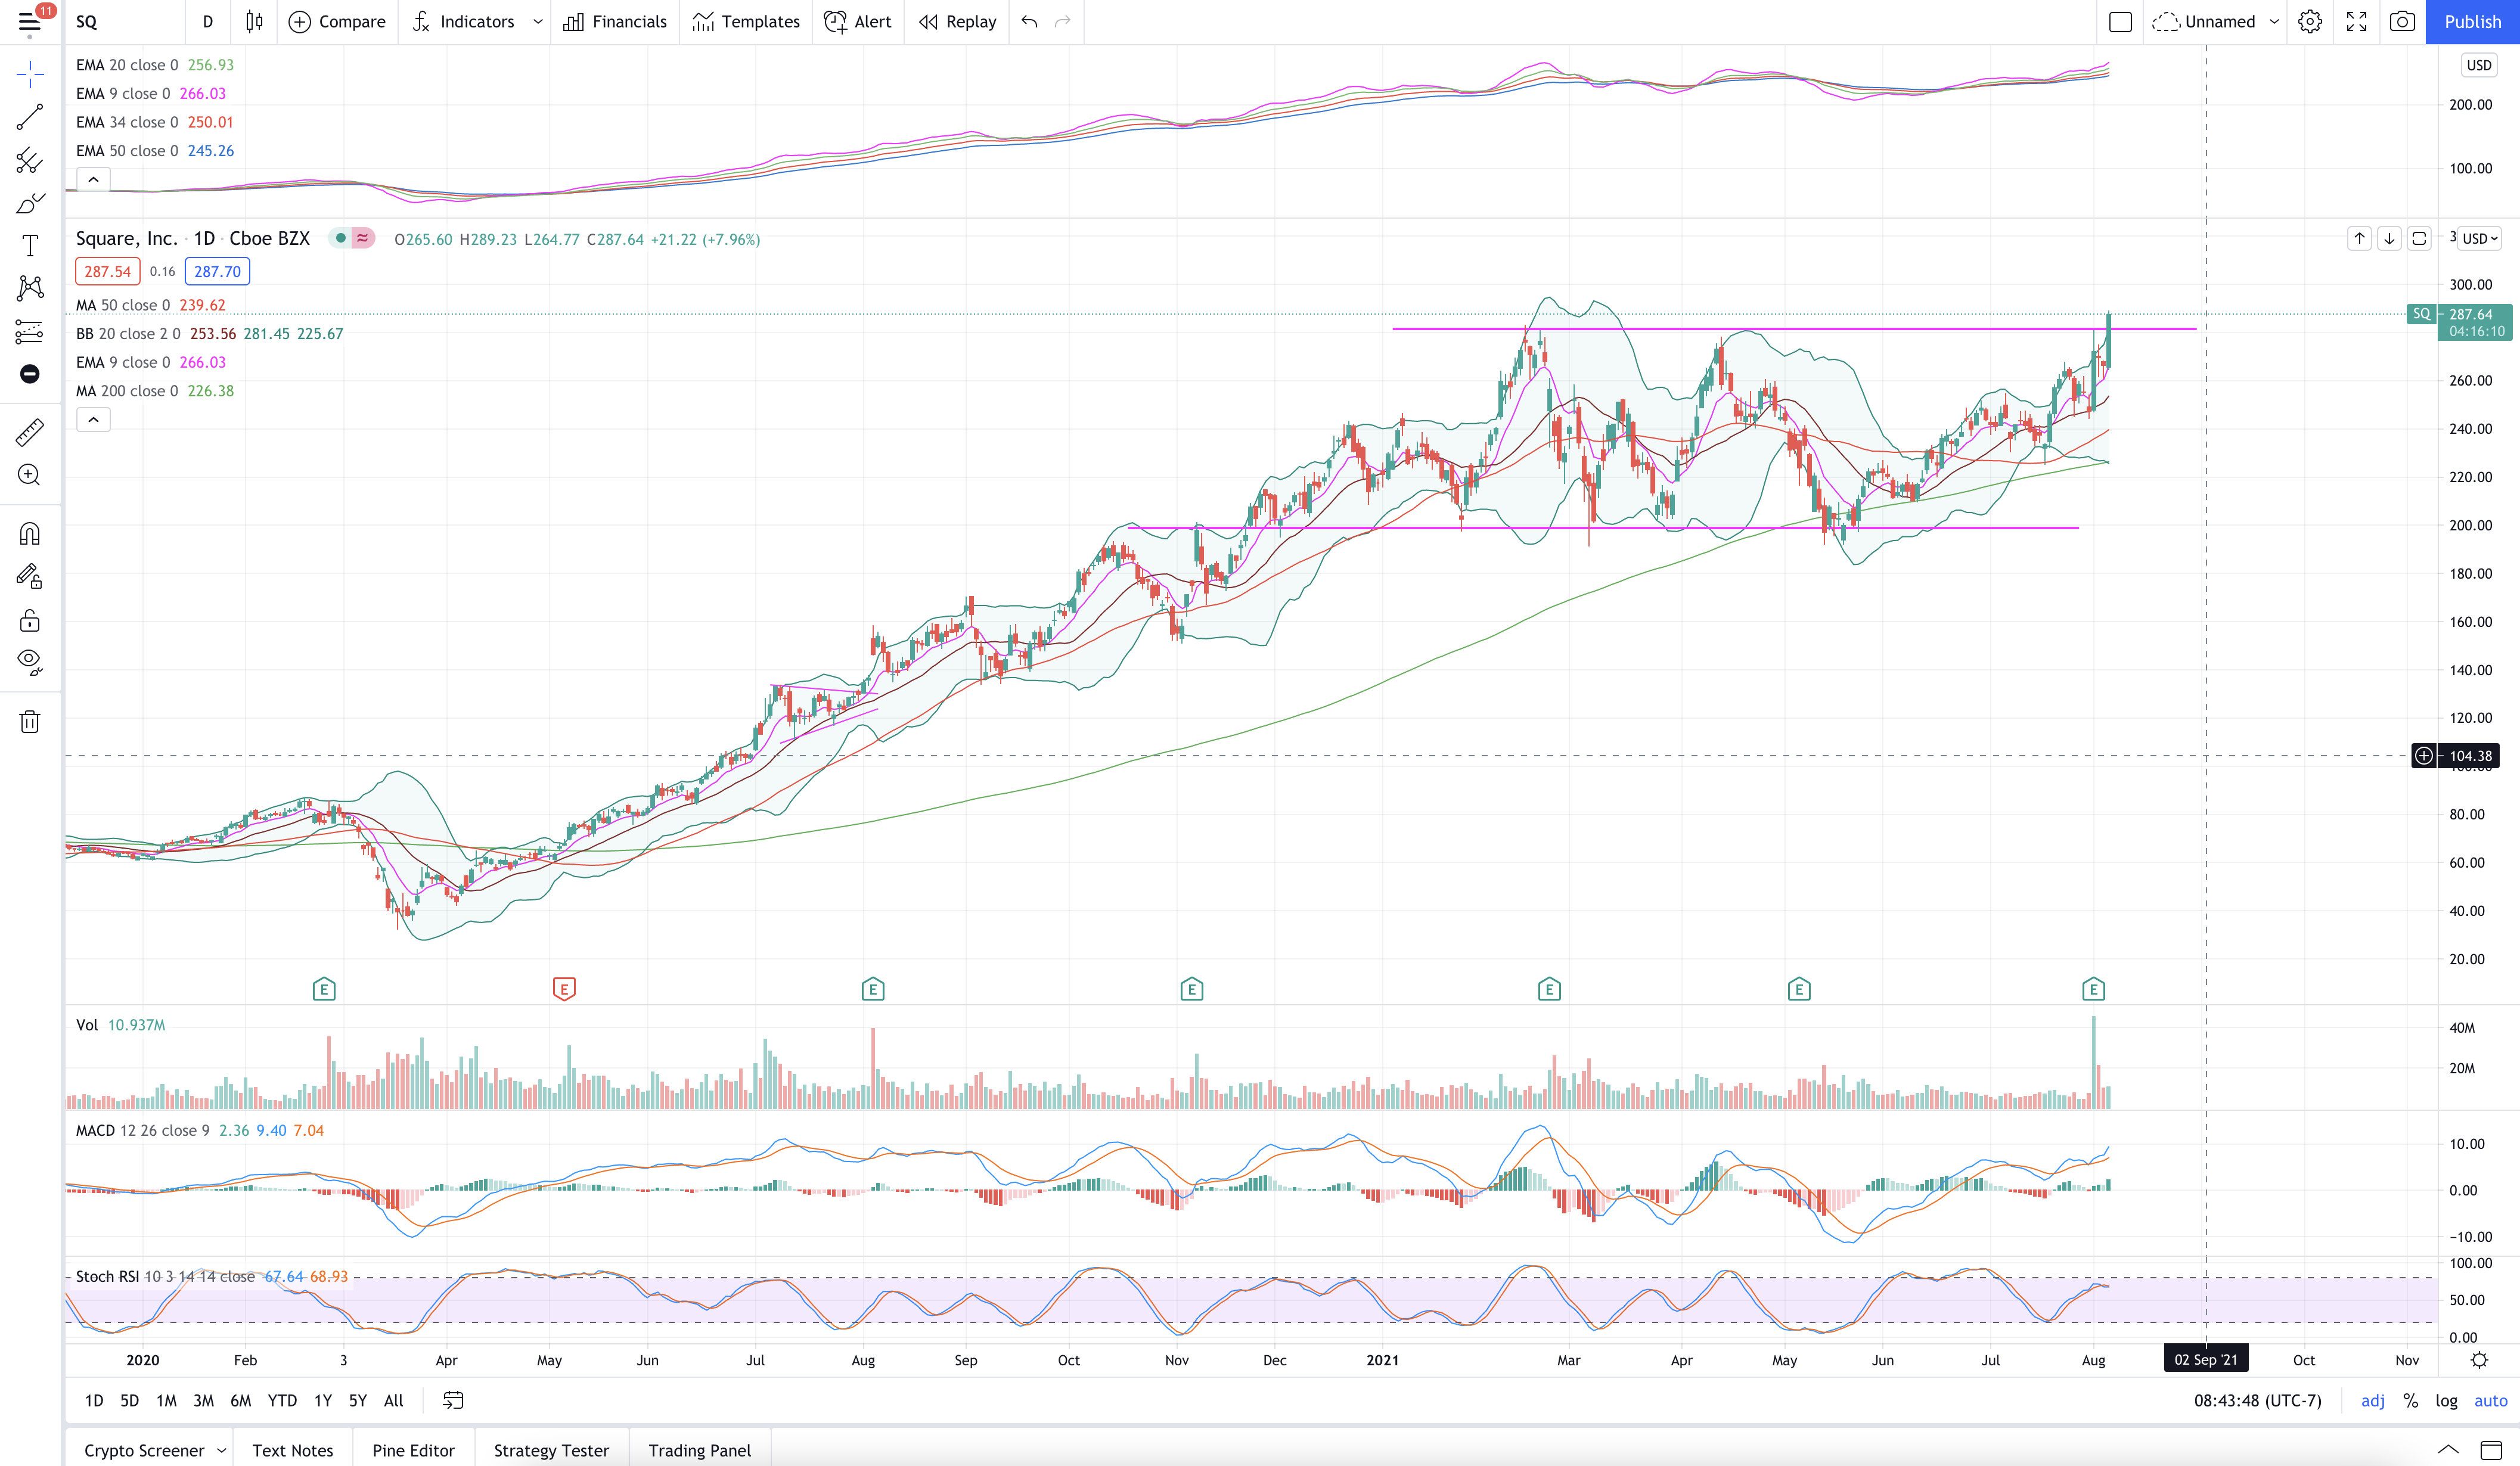Open the measure ruler tool

tap(30, 432)
